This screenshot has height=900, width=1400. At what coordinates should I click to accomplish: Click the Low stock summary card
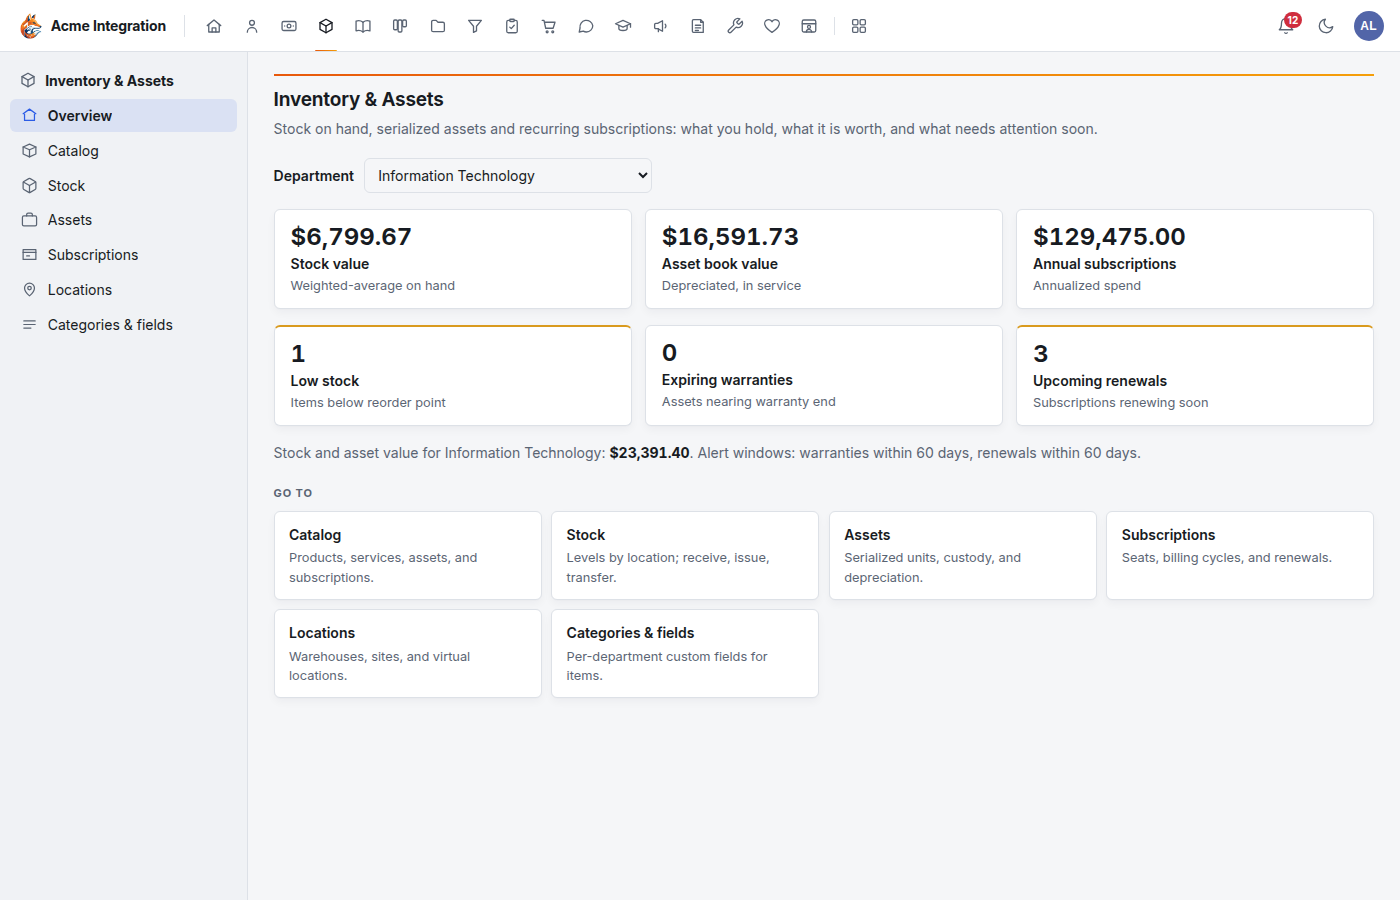[x=453, y=376]
